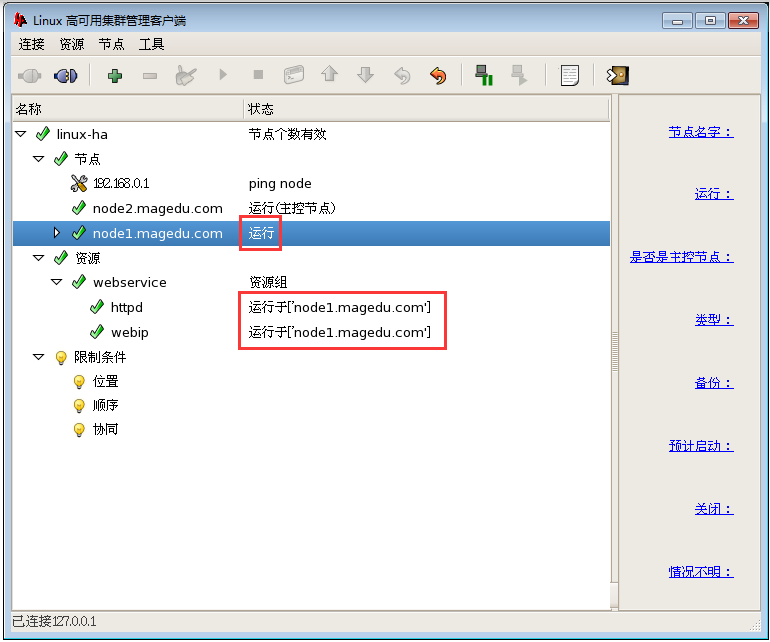Image resolution: width=770 pixels, height=642 pixels.
Task: Select the webservice resource group row
Action: 311,282
